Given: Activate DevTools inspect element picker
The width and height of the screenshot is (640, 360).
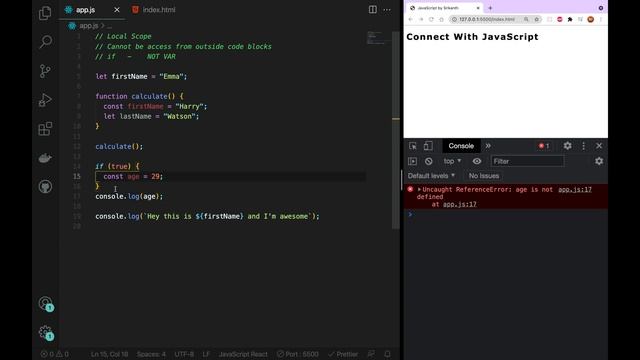Looking at the screenshot, I should pyautogui.click(x=413, y=146).
